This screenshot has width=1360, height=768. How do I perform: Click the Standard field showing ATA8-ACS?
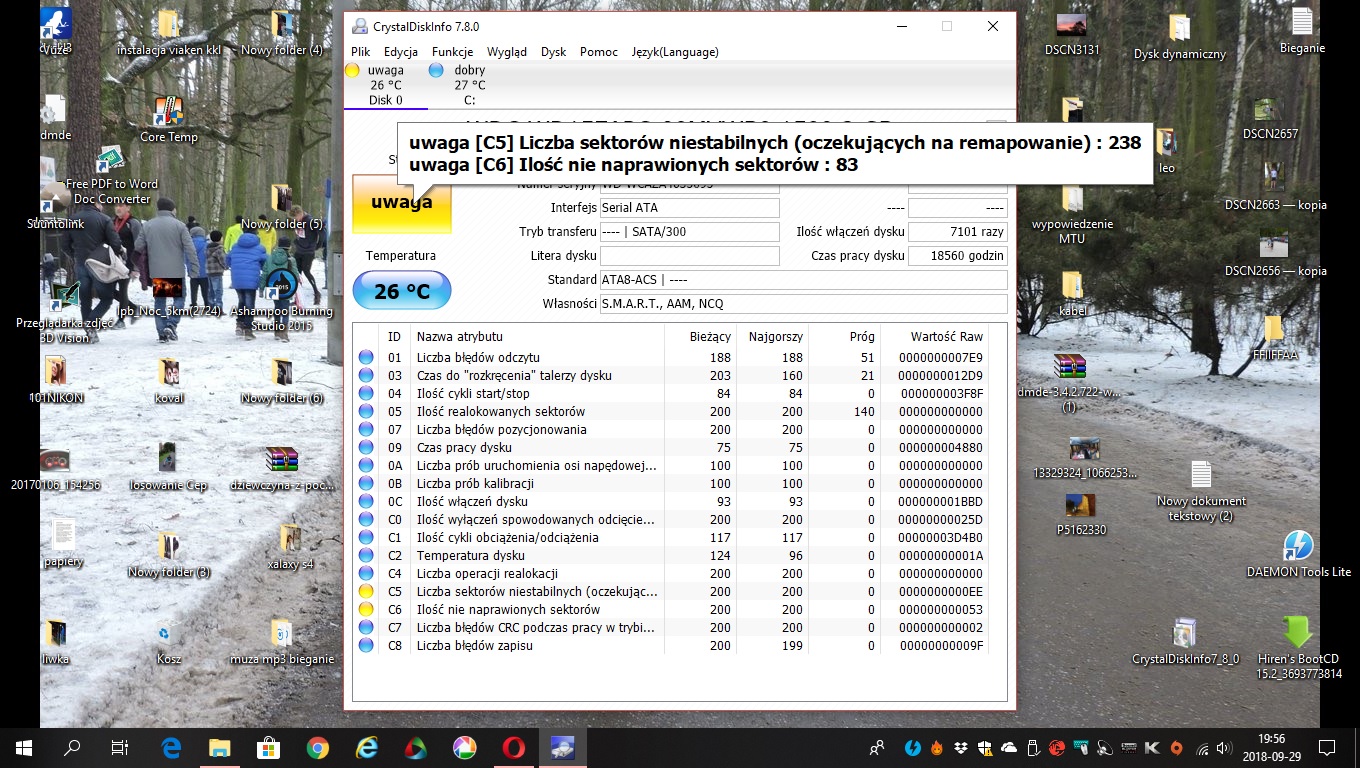[803, 280]
